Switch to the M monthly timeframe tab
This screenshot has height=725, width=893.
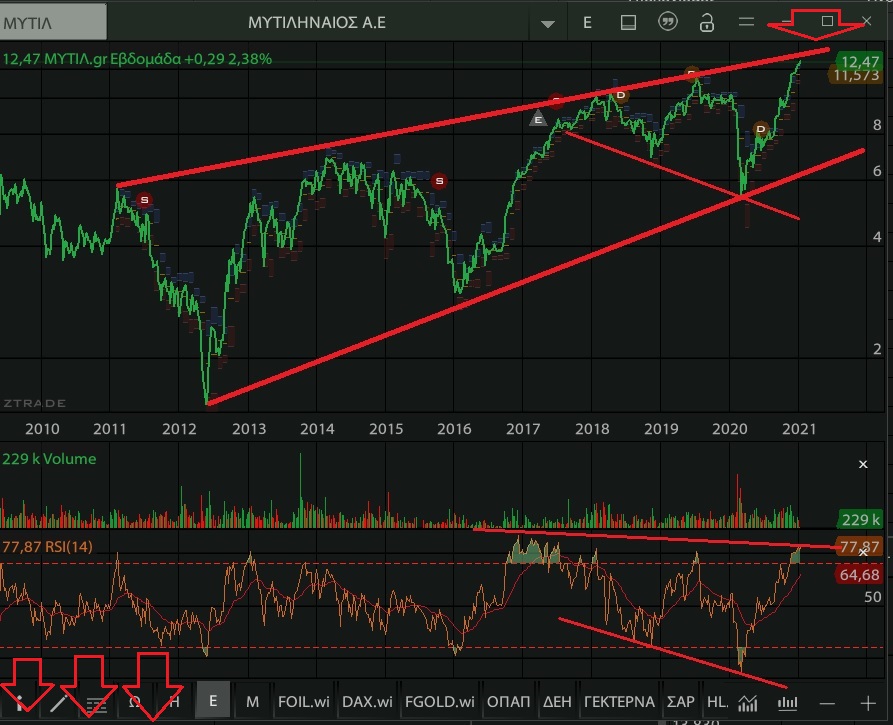pyautogui.click(x=252, y=702)
